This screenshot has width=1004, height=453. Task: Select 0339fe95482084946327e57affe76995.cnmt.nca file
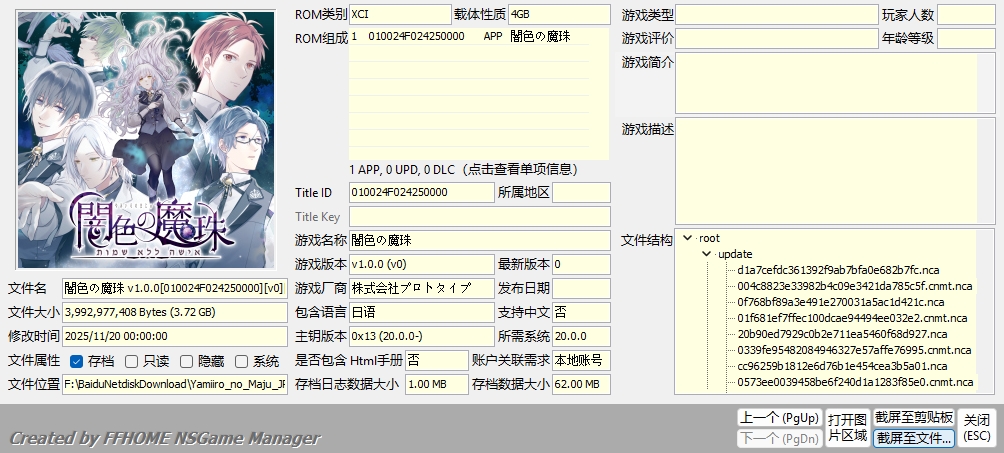(x=854, y=350)
